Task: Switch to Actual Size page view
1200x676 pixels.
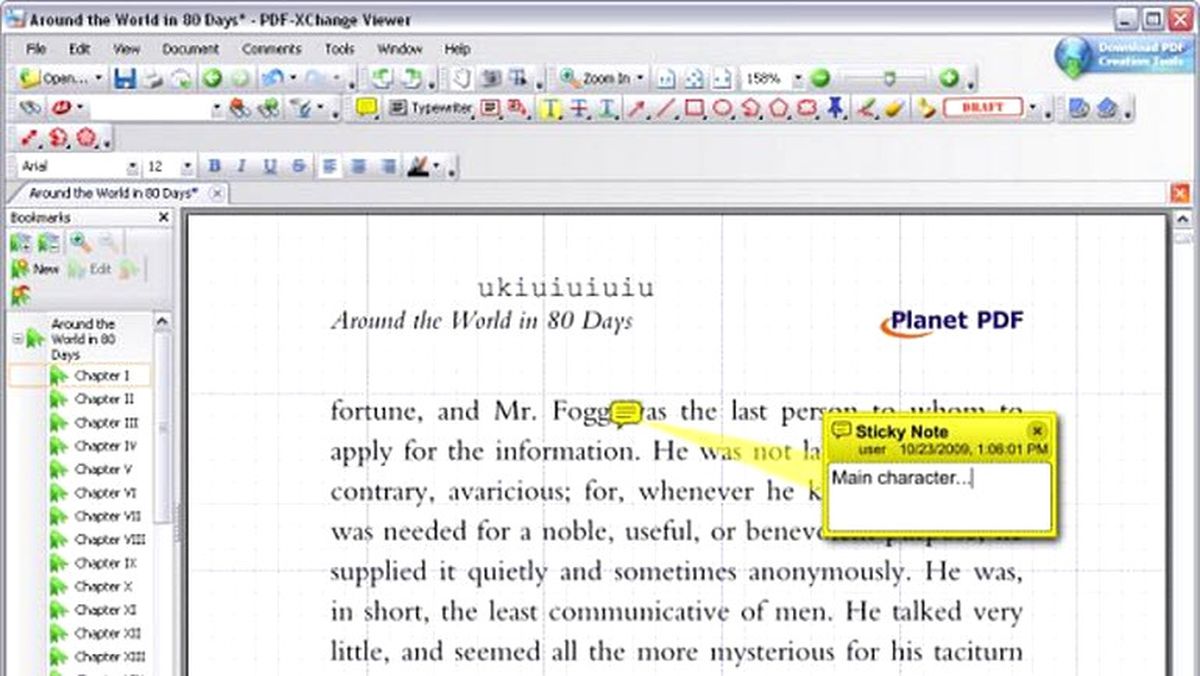Action: pos(666,78)
